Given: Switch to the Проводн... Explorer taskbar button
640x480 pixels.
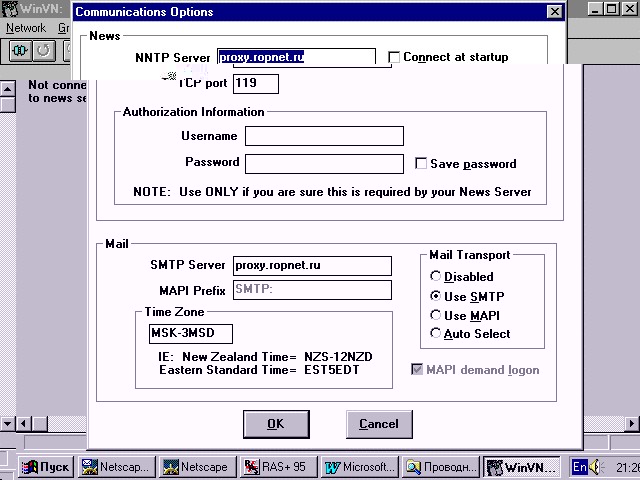Looking at the screenshot, I should pyautogui.click(x=440, y=467).
